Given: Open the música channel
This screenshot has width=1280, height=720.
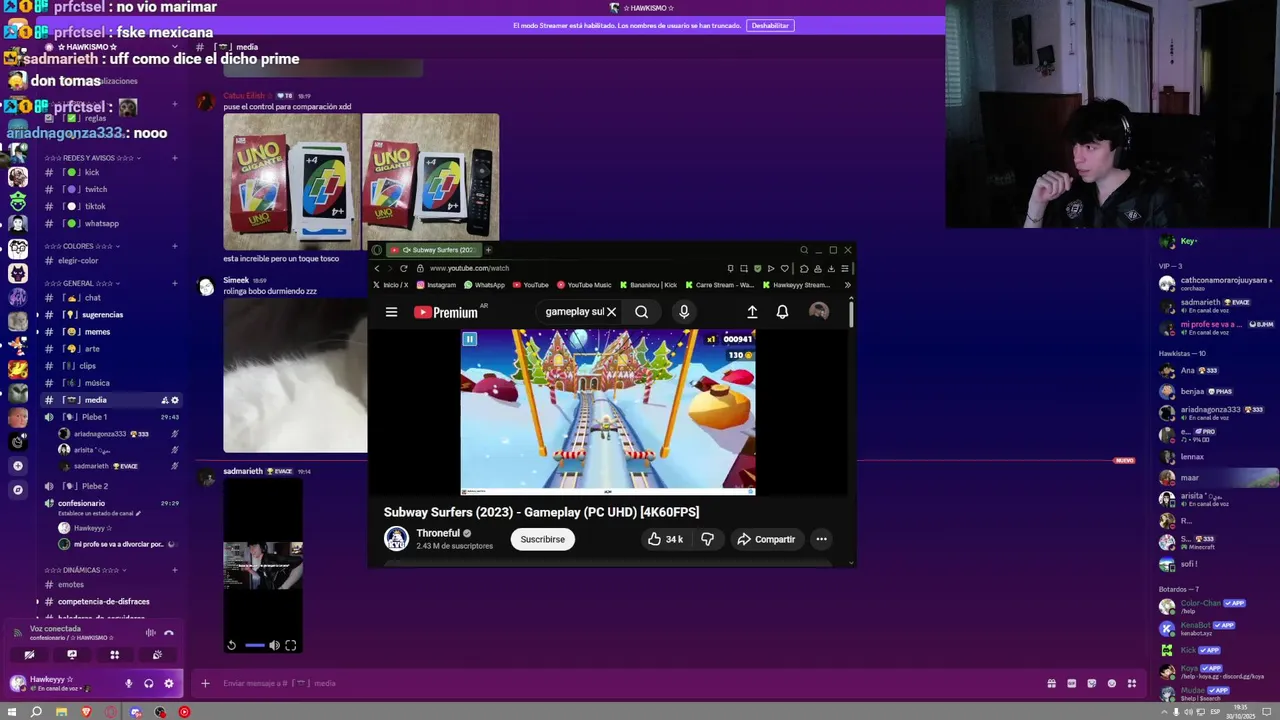Looking at the screenshot, I should tap(97, 383).
